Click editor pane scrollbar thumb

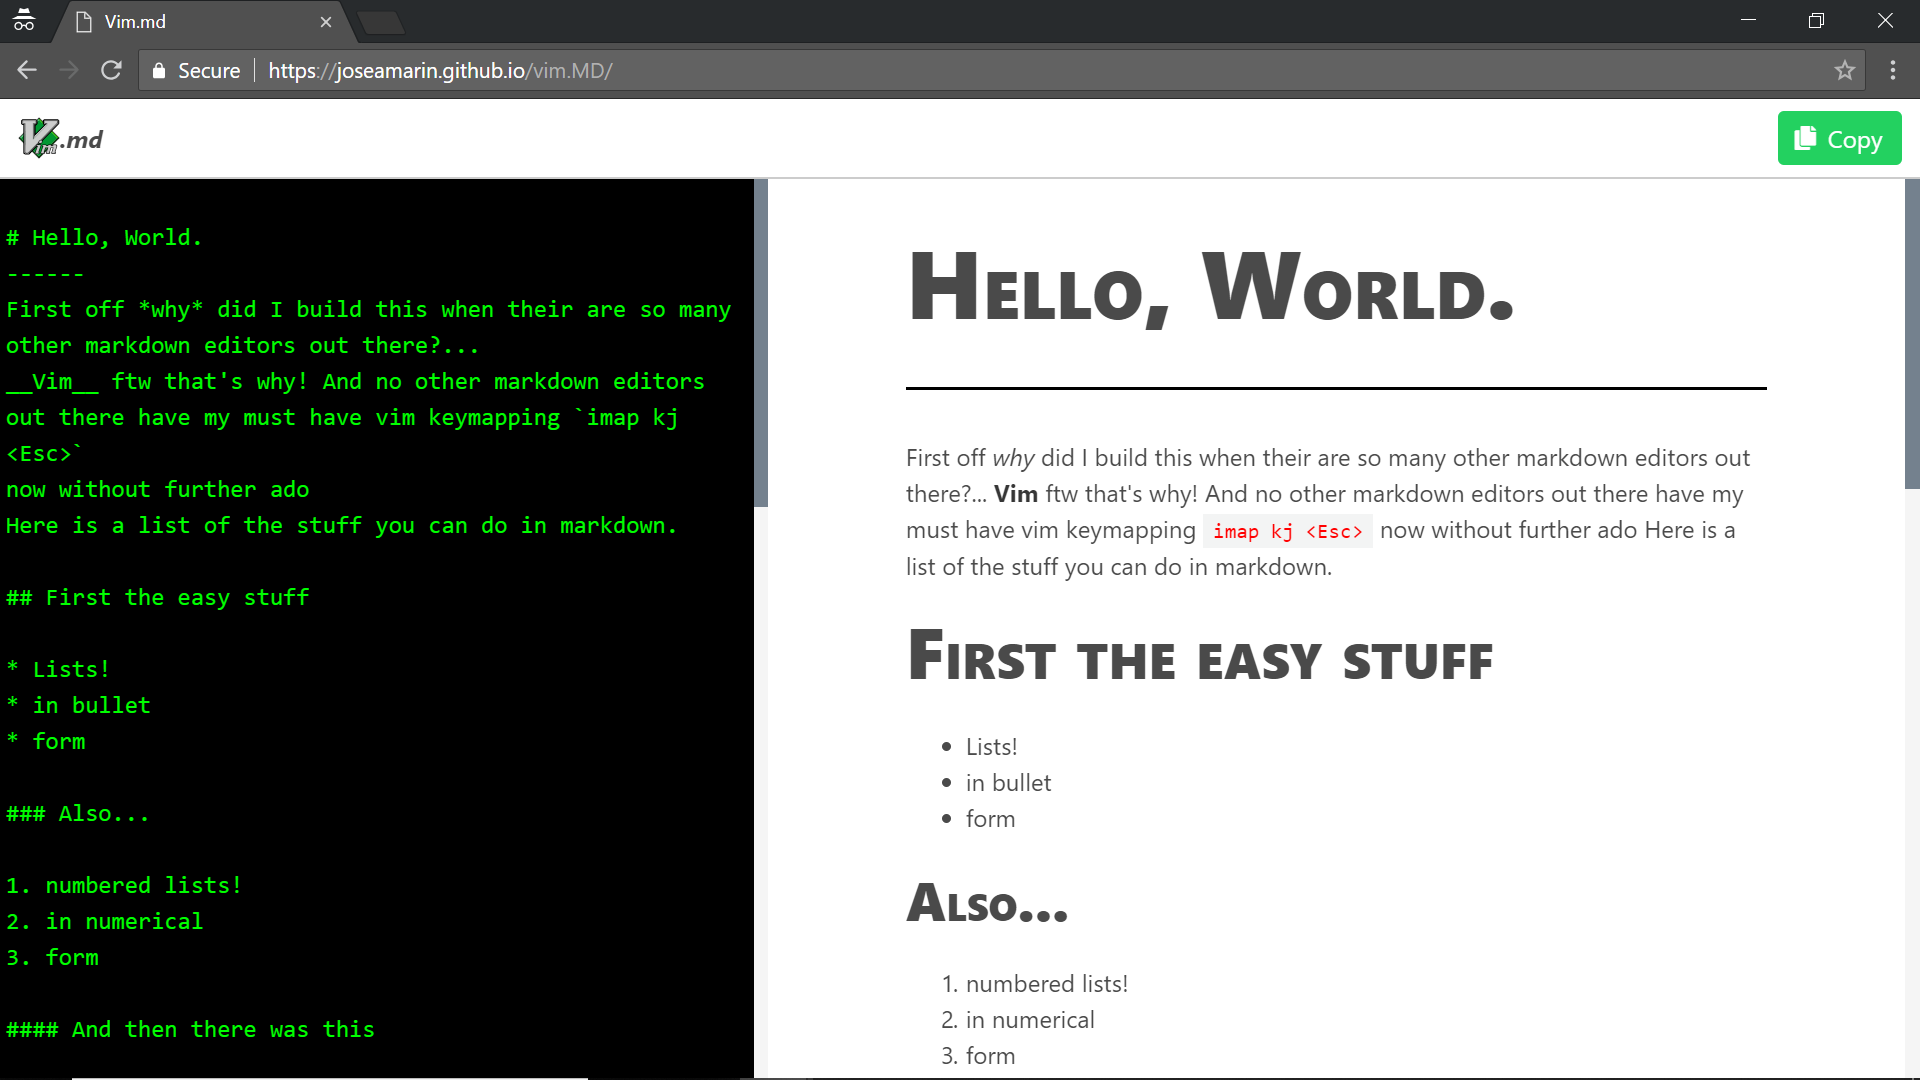point(761,342)
